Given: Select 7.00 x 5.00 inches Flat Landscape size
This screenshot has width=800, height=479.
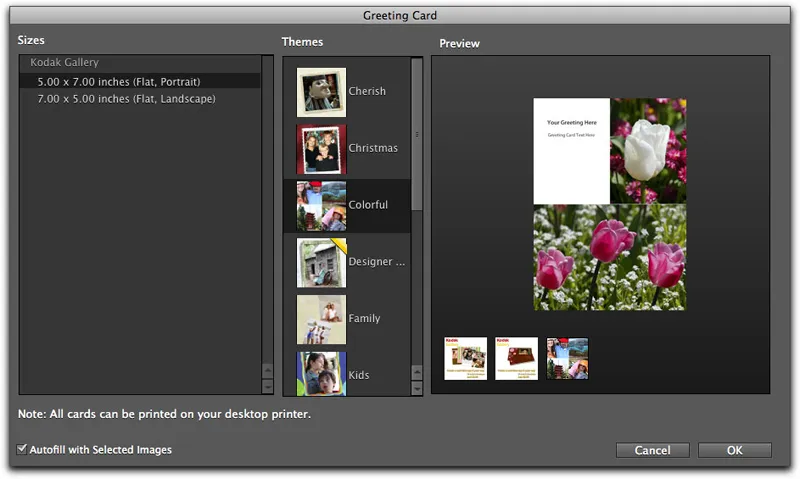Looking at the screenshot, I should 140,98.
